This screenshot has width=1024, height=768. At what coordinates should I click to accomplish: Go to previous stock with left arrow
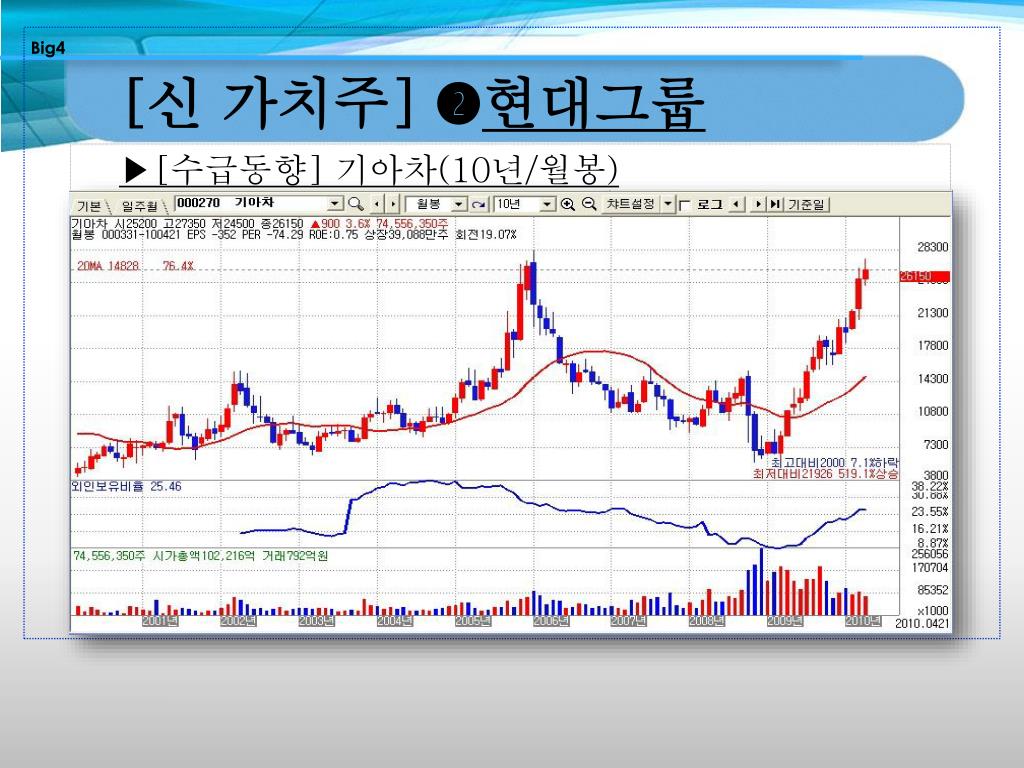(x=377, y=204)
